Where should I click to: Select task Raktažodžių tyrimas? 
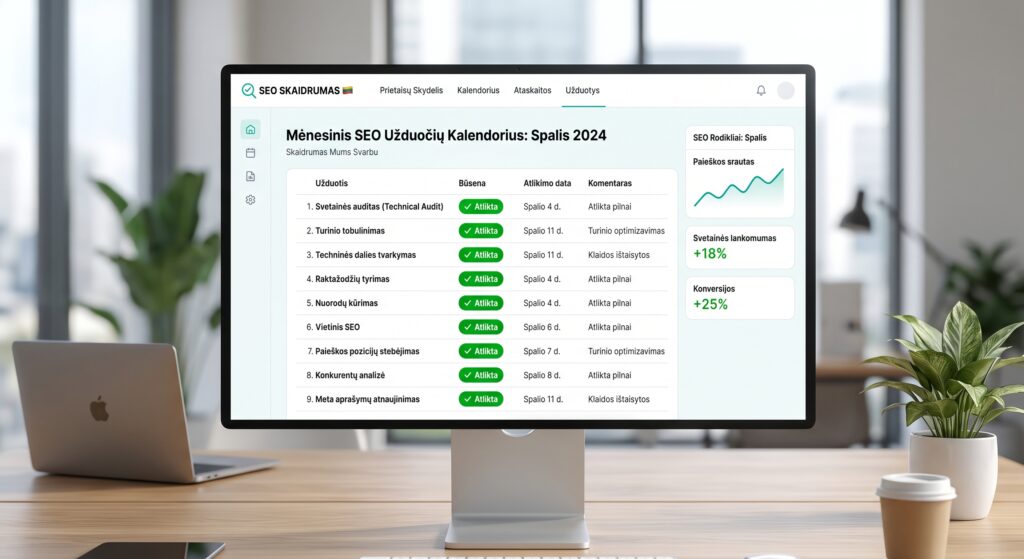click(x=352, y=279)
